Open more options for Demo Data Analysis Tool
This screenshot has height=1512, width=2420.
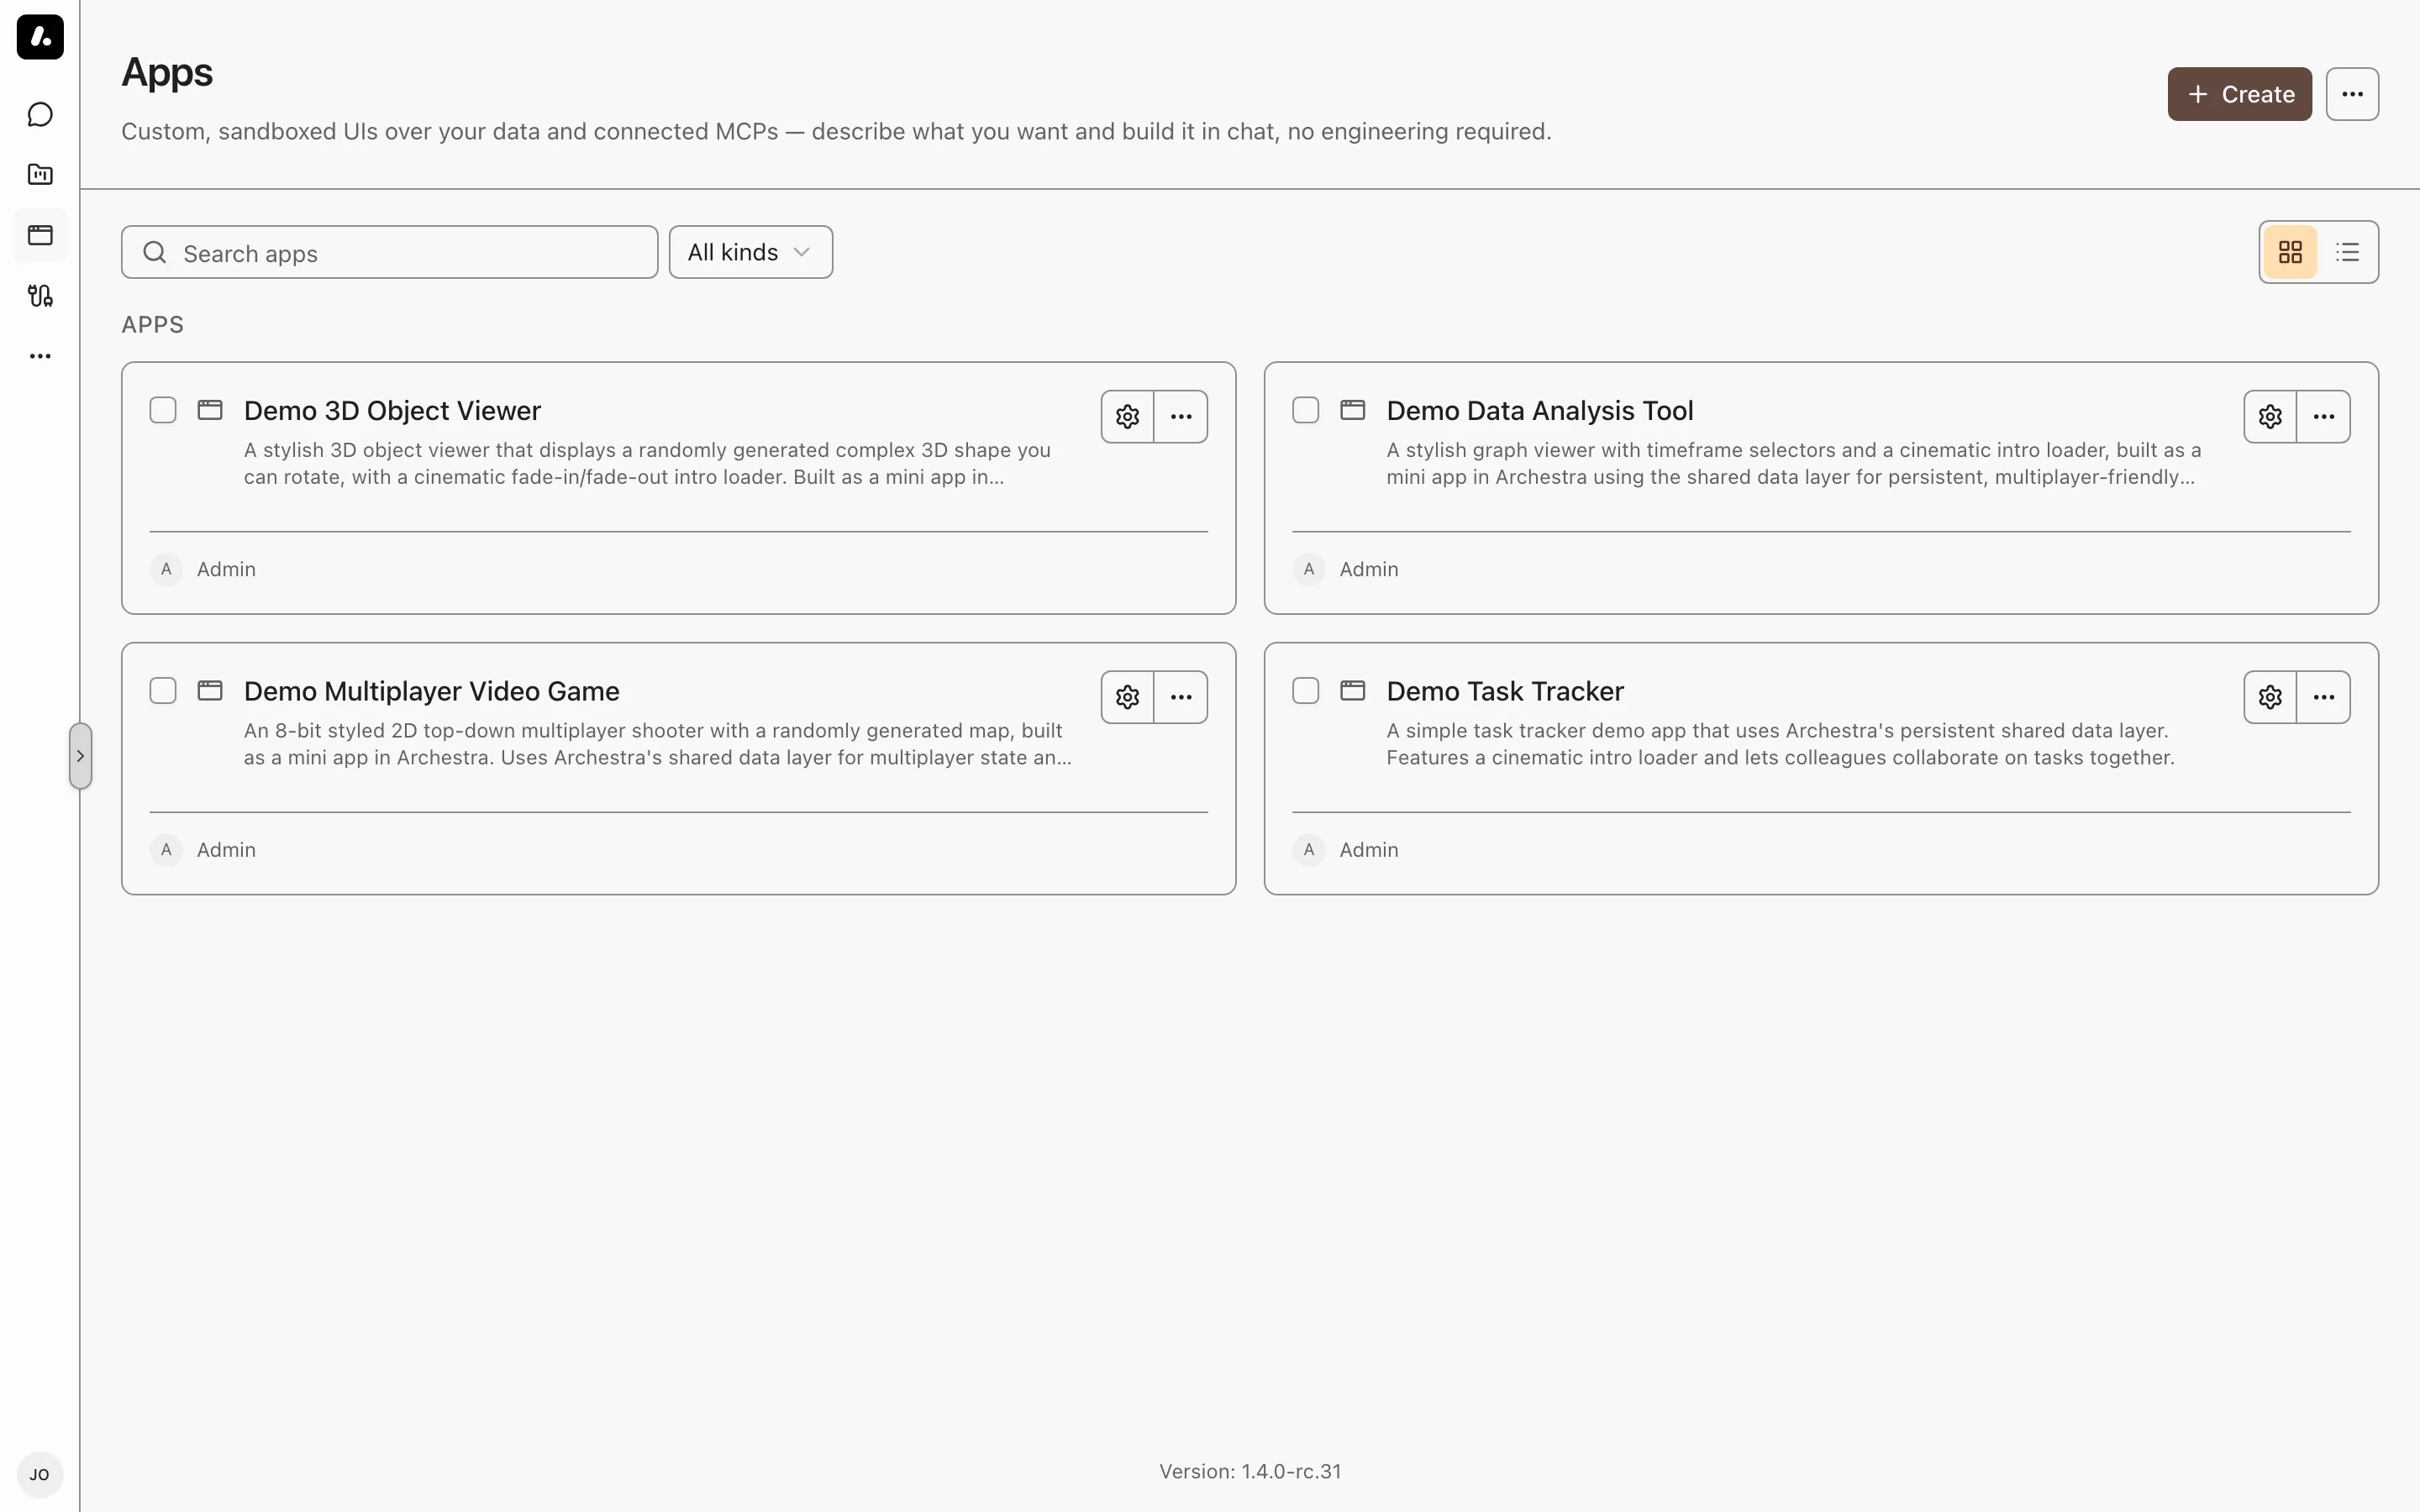tap(2324, 417)
